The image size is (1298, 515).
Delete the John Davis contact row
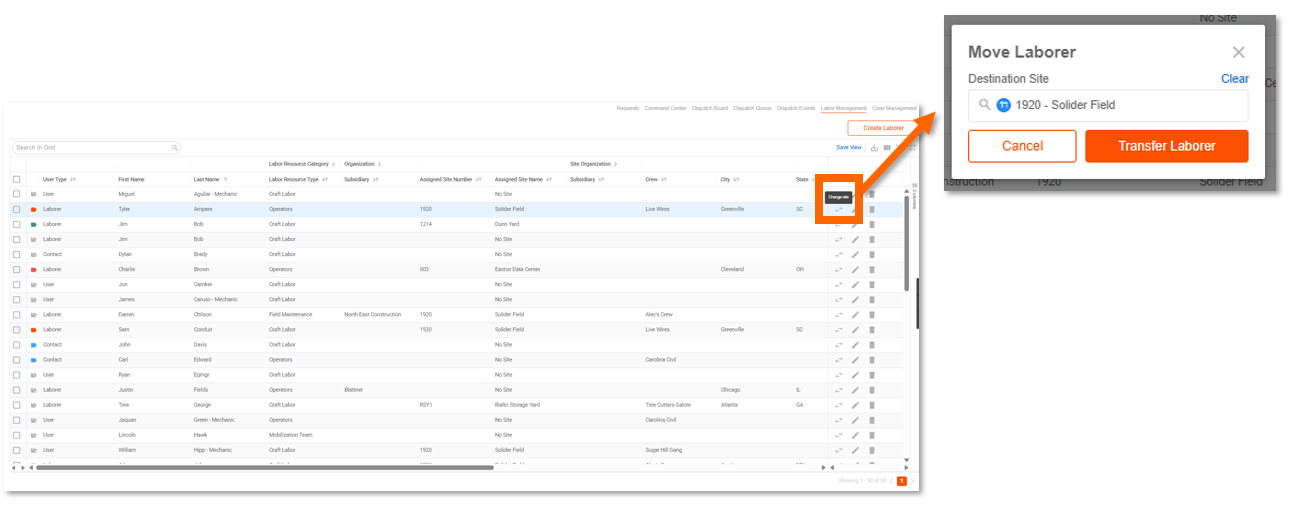(871, 345)
